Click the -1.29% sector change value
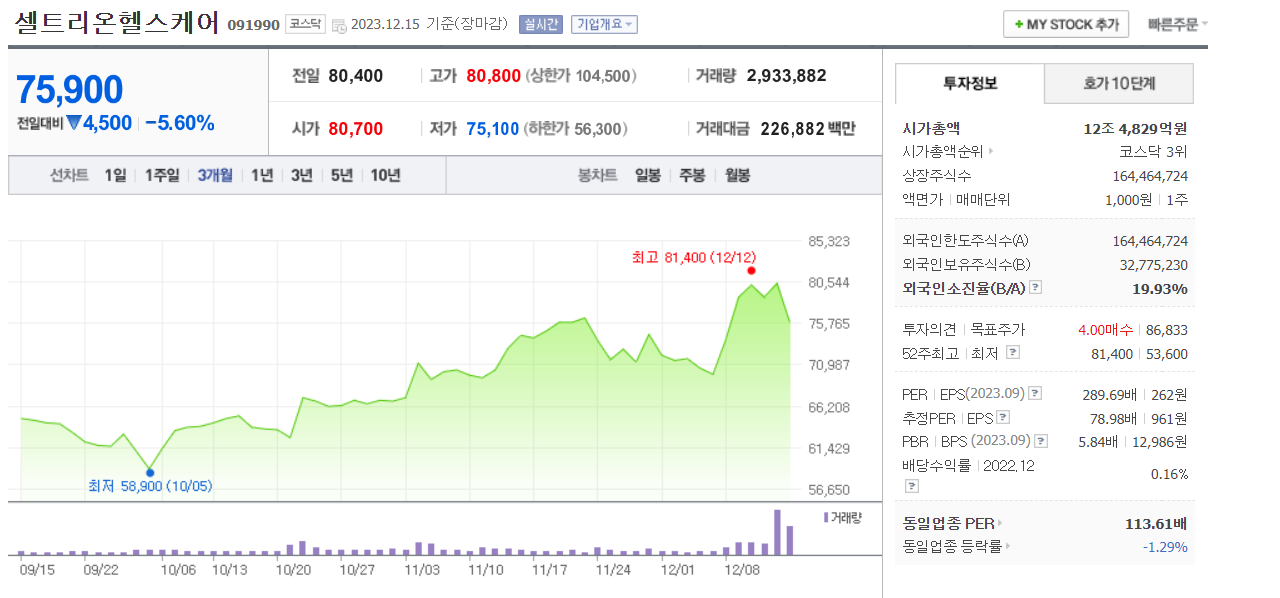The width and height of the screenshot is (1280, 598). 1165,546
